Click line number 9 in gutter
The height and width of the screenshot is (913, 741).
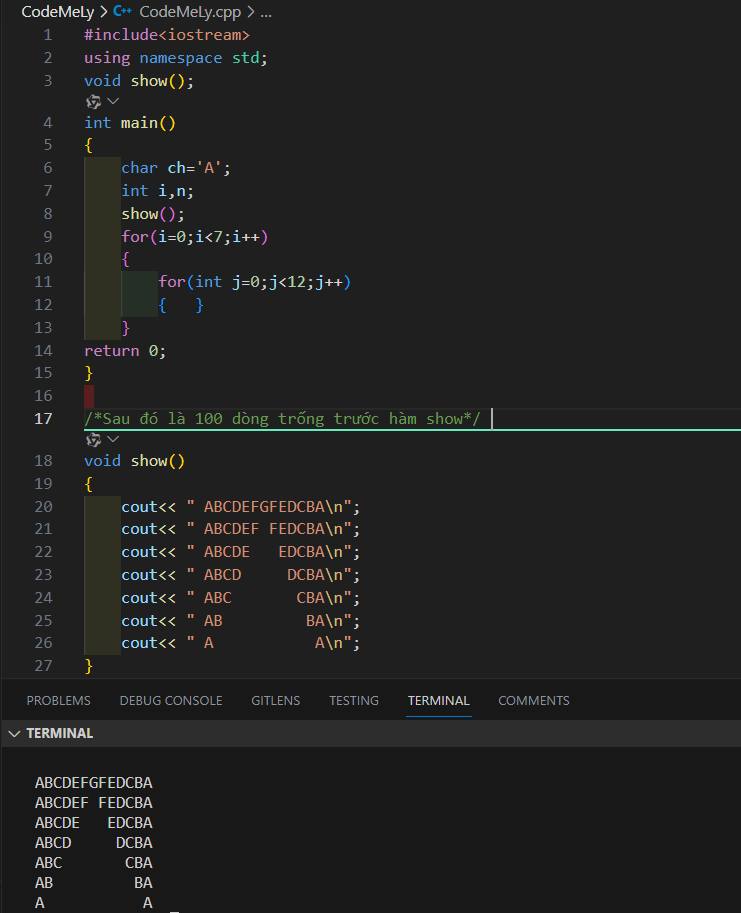[x=48, y=237]
